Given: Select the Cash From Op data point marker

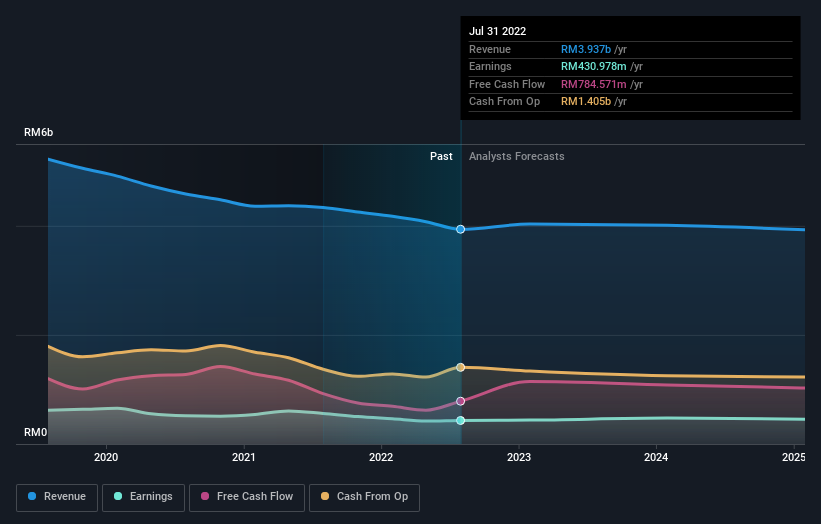Looking at the screenshot, I should click(460, 367).
